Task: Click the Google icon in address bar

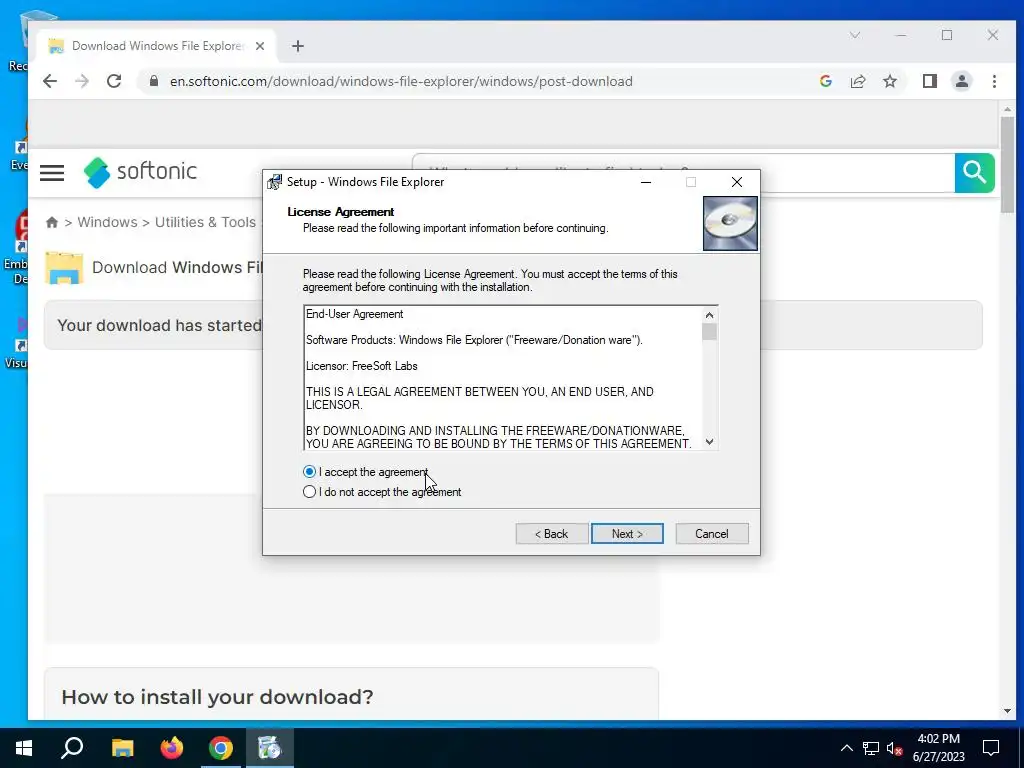Action: 825,81
